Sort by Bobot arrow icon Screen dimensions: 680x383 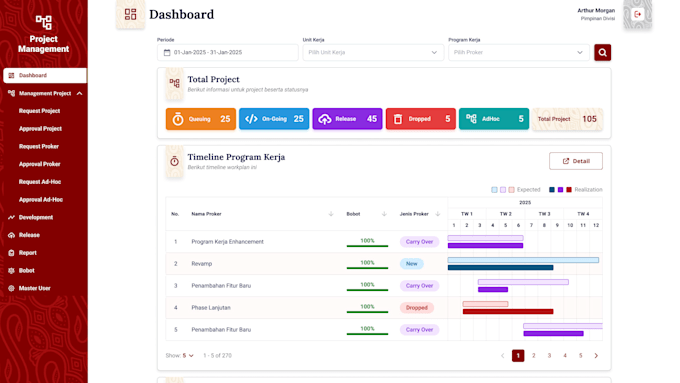384,214
